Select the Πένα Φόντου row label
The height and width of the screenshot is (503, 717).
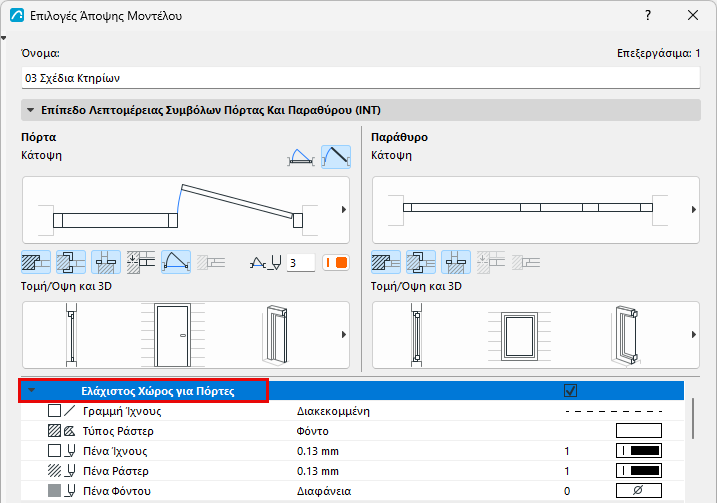[x=117, y=491]
